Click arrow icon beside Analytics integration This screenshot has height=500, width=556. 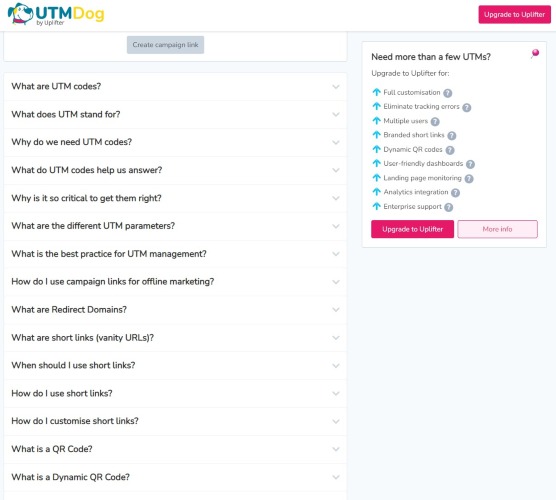pyautogui.click(x=376, y=192)
